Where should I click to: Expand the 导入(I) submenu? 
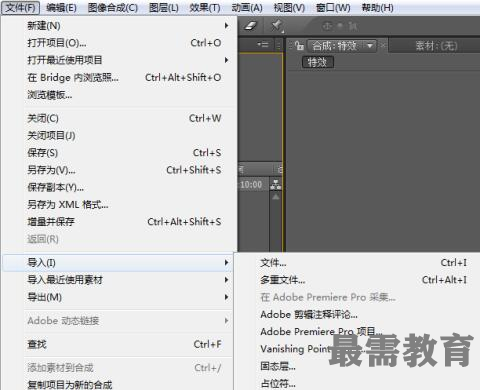pyautogui.click(x=118, y=263)
